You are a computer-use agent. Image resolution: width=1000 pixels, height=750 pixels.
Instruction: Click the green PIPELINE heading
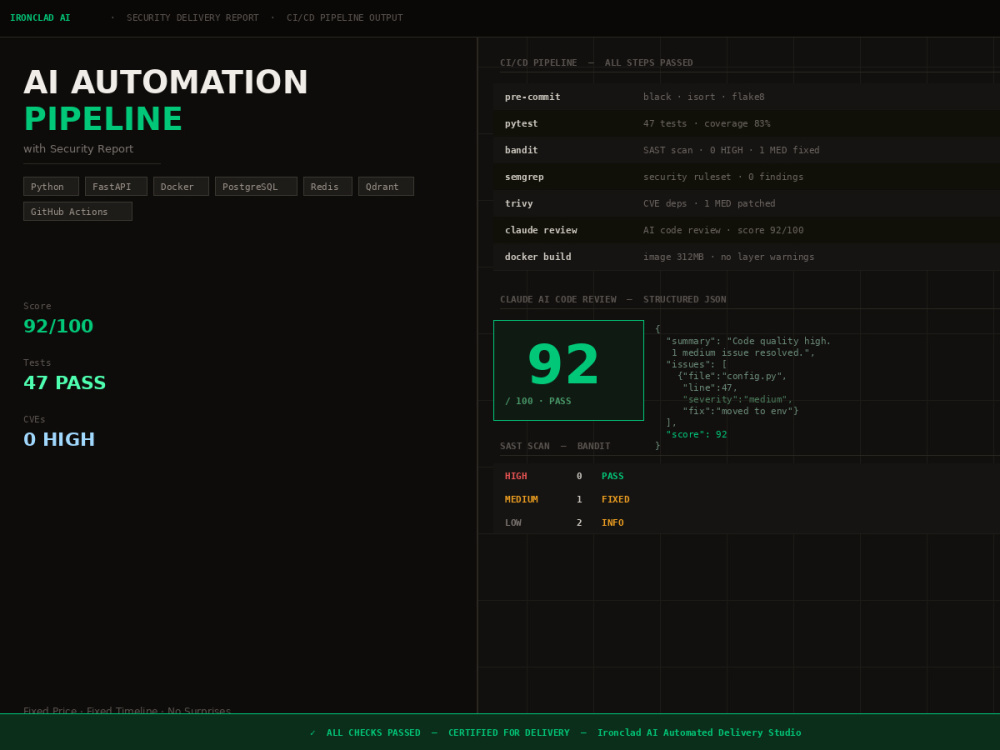[103, 119]
